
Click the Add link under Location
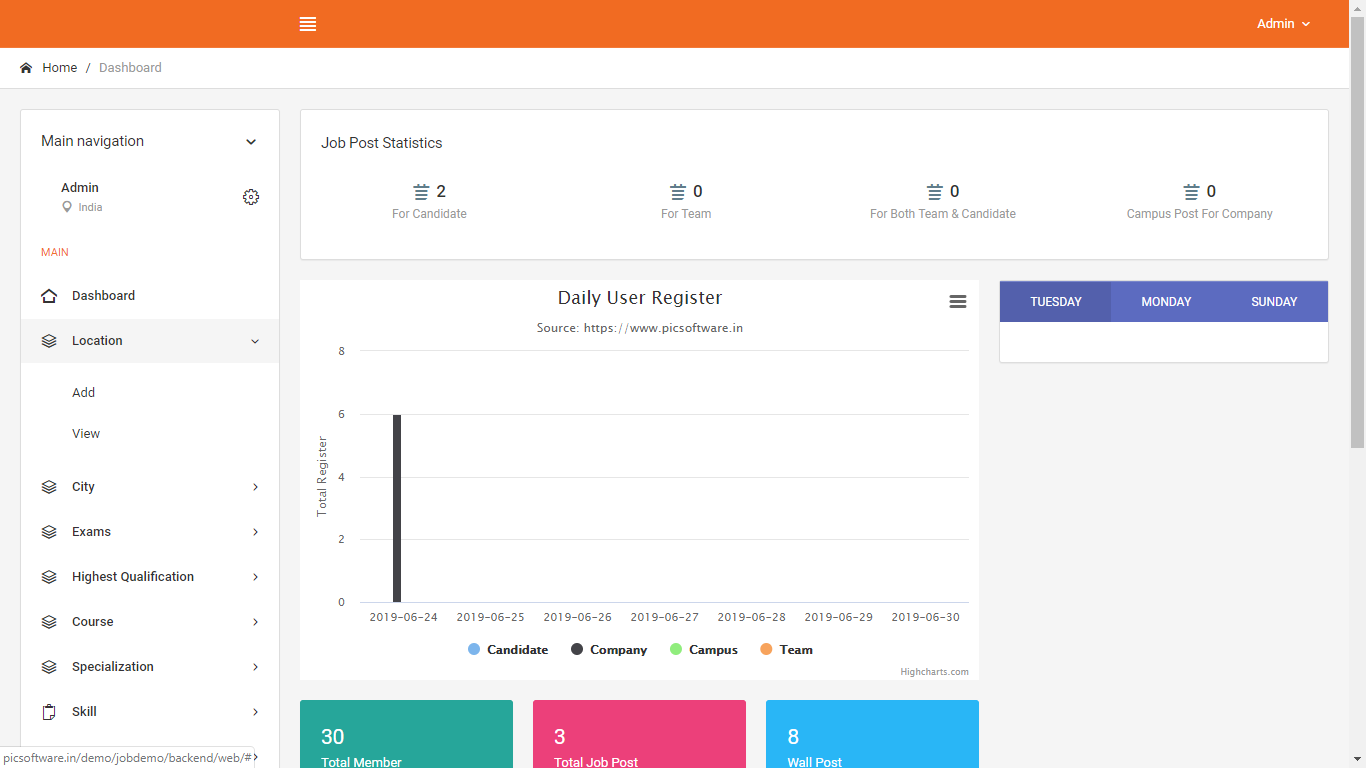click(x=84, y=393)
